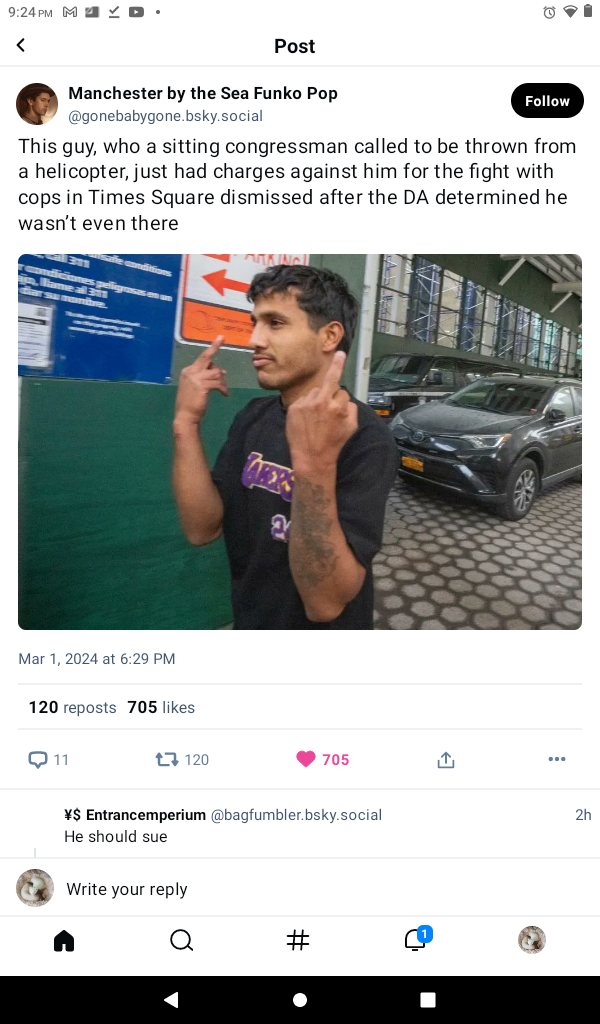The image size is (600, 1024).
Task: Open my profile avatar tab
Action: tap(532, 940)
